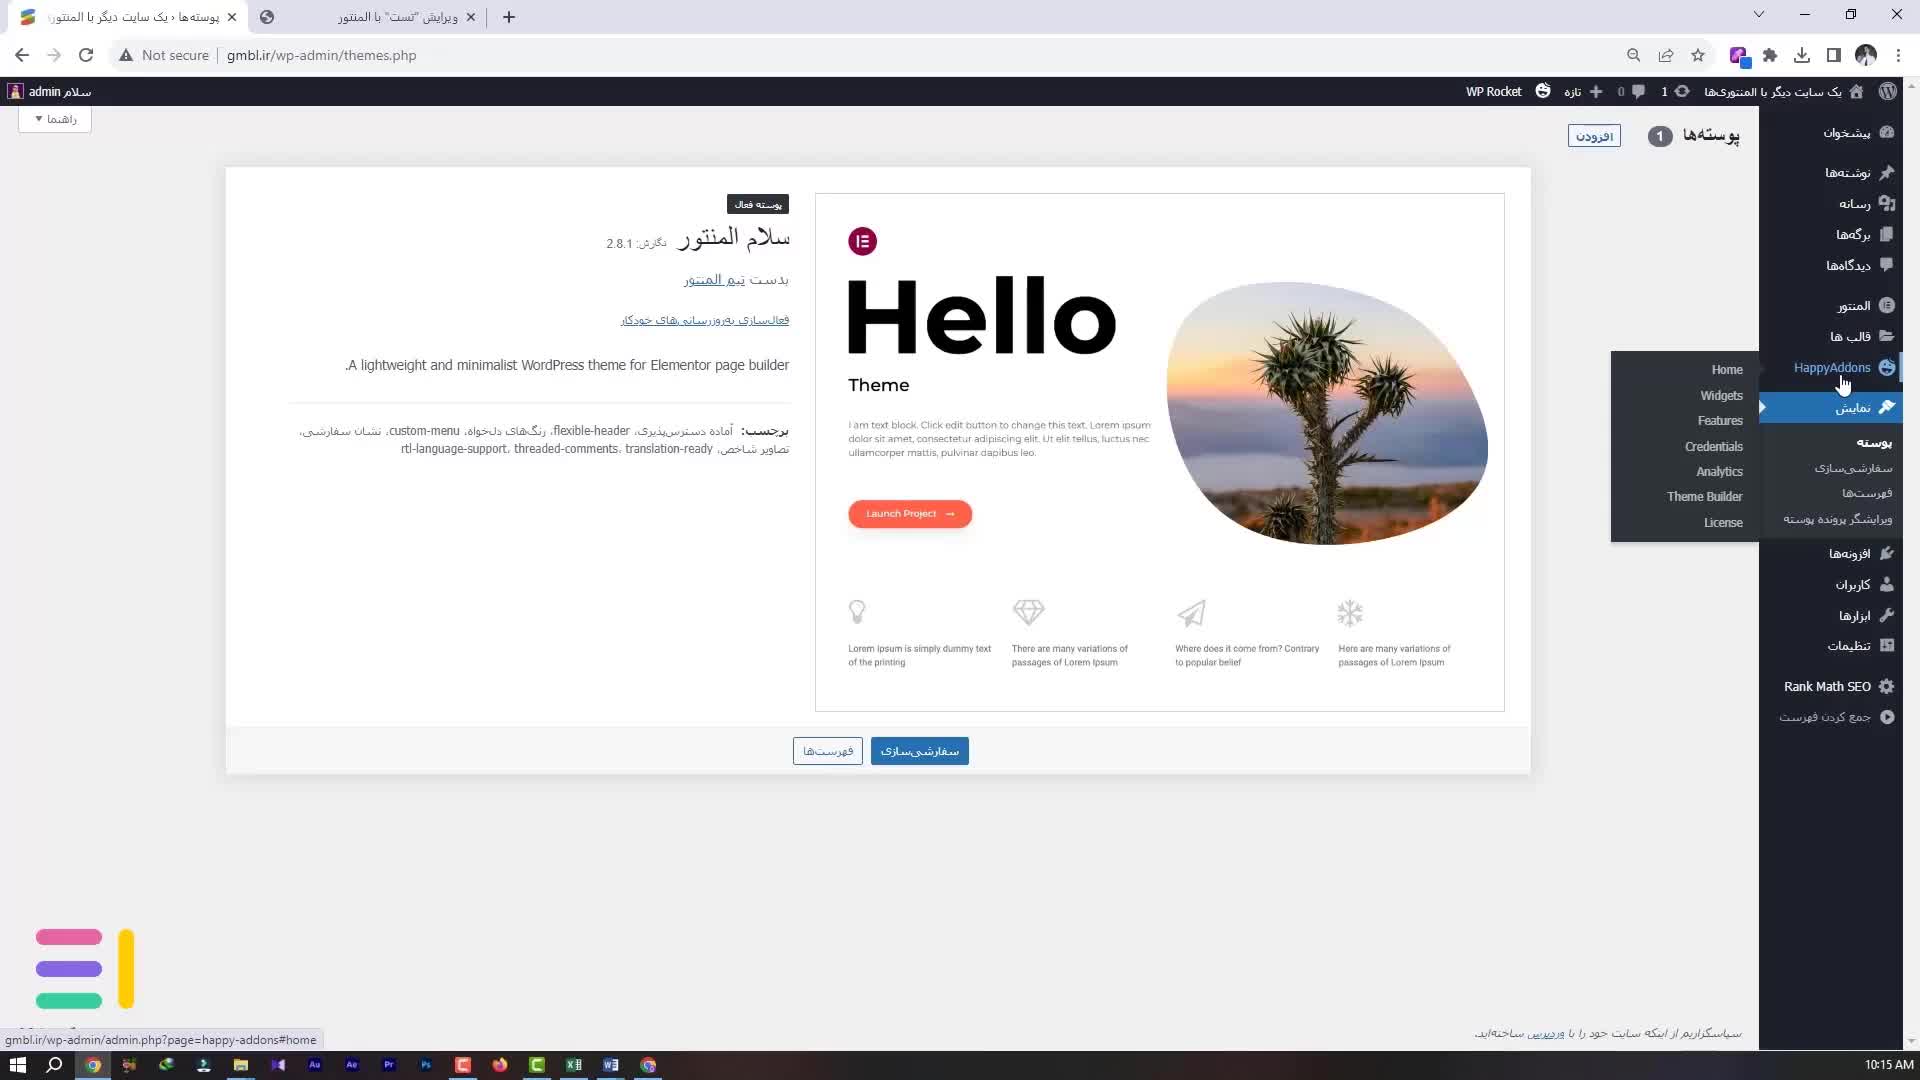Click the Hello theme preview screenshot
Viewport: 1920px width, 1080px height.
1159,452
